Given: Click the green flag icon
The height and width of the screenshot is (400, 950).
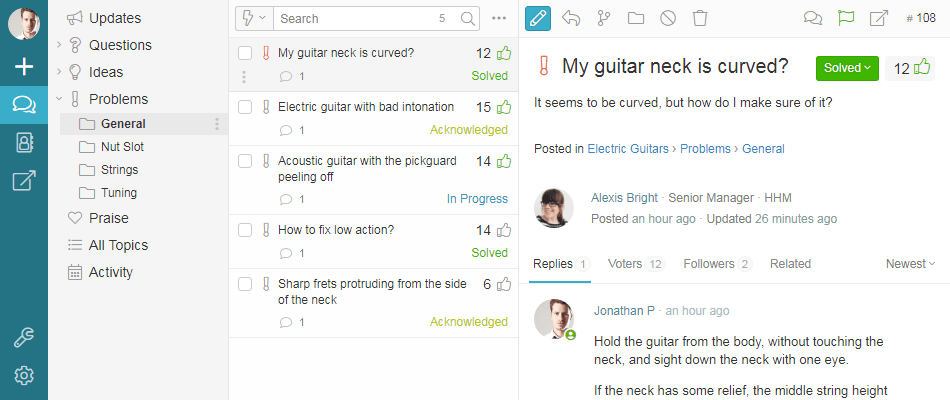Looking at the screenshot, I should coord(846,18).
